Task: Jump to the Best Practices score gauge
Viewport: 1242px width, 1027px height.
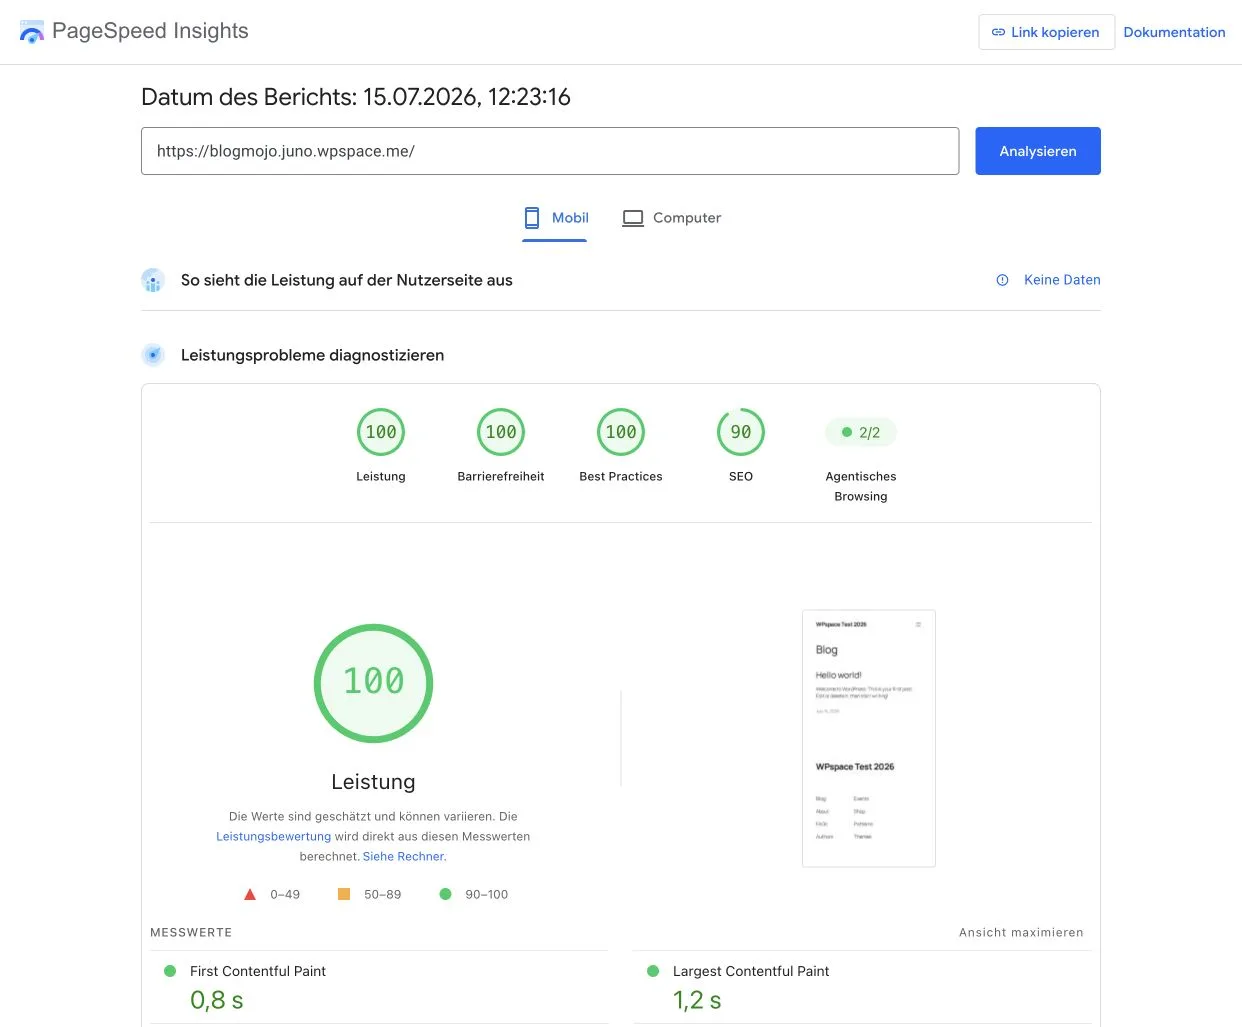Action: pos(621,432)
